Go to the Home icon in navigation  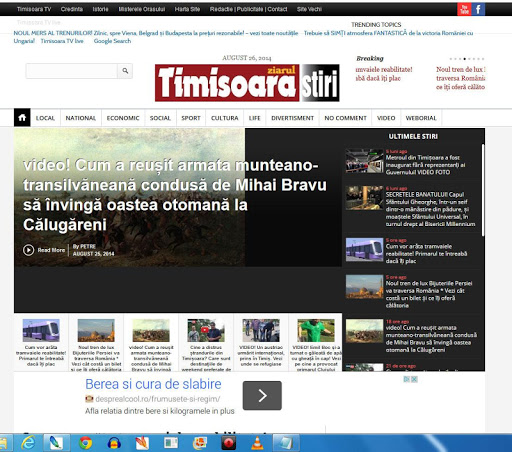click(22, 118)
